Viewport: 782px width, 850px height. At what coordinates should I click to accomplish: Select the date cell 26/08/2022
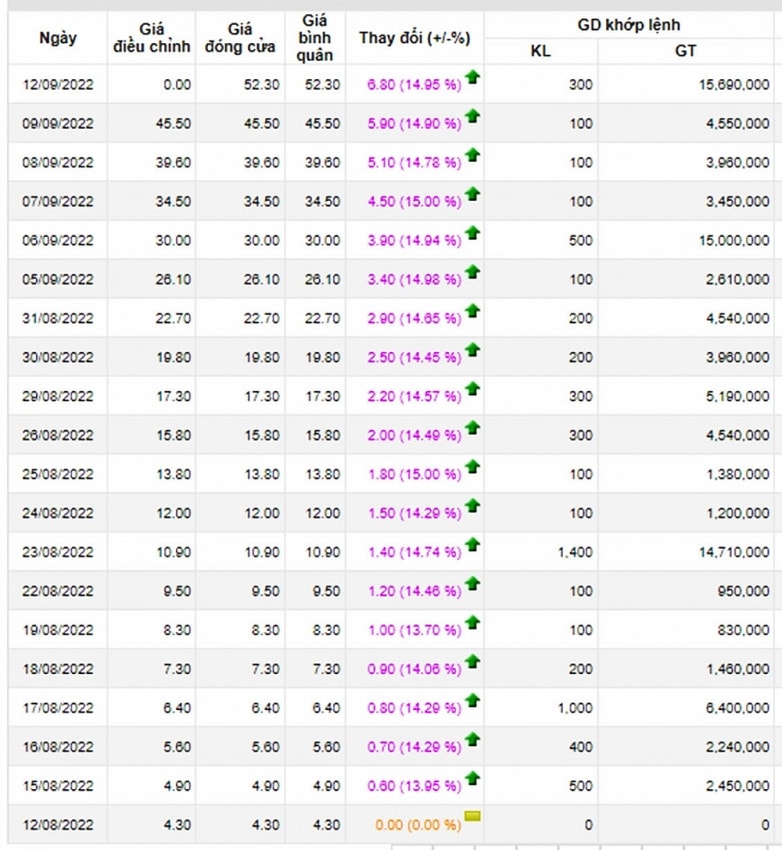58,435
